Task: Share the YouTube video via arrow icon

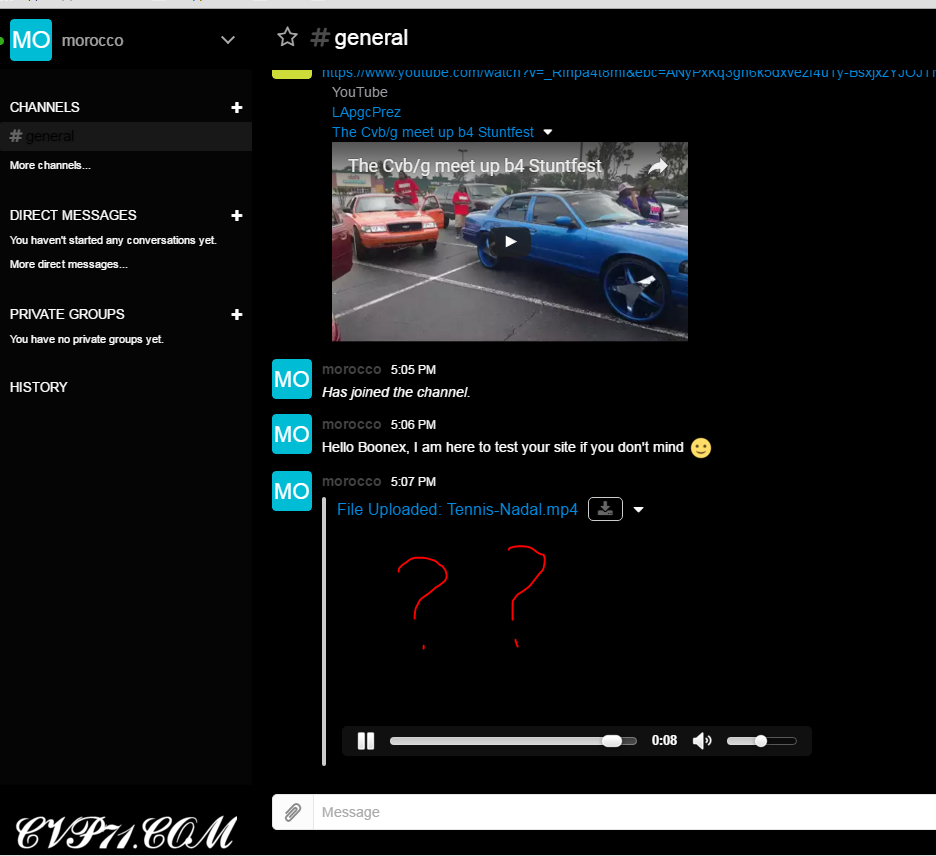Action: click(658, 166)
